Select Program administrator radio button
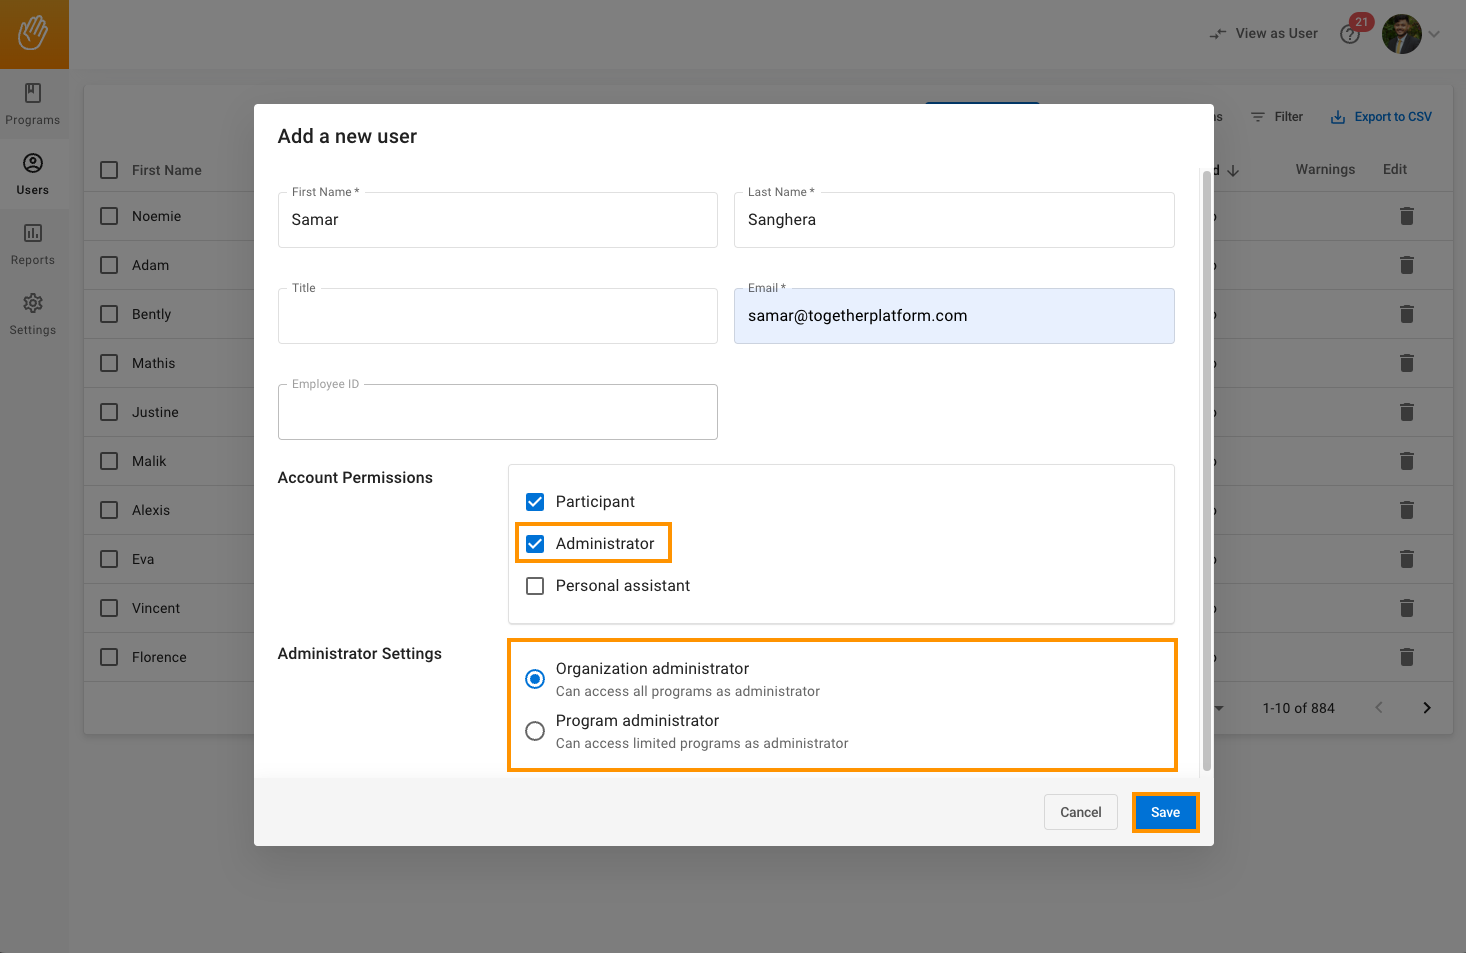 point(535,731)
